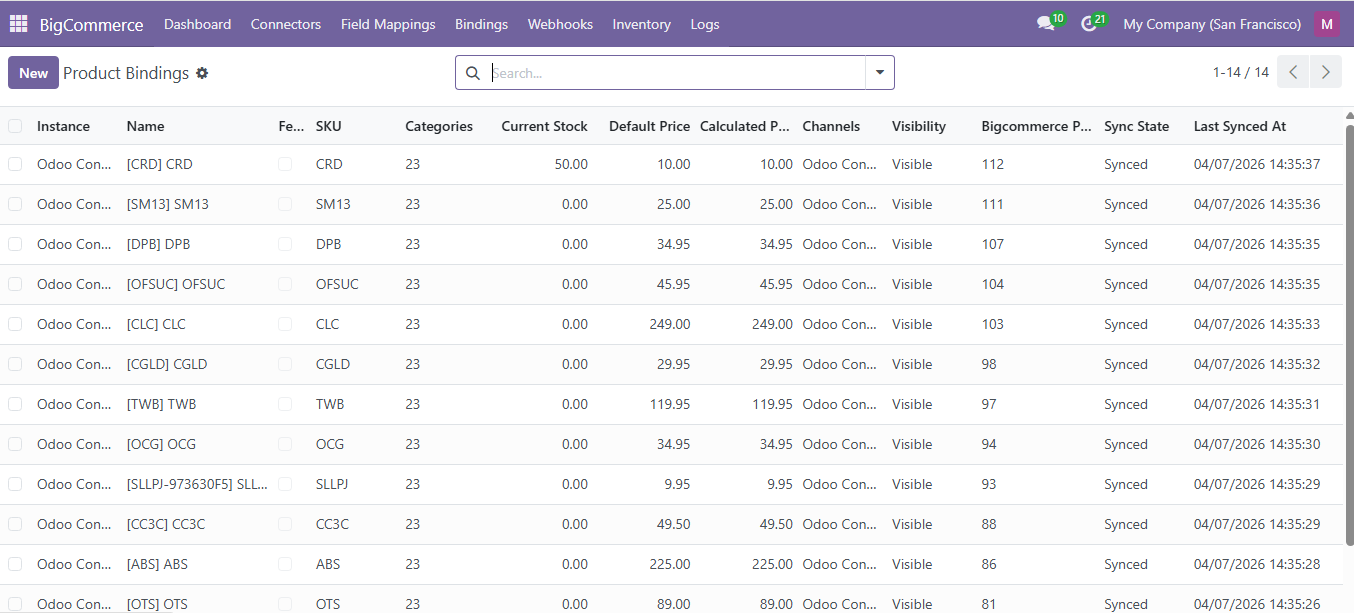Screen dimensions: 1354x613
Task: Click the vertical scrollbar on the right
Action: click(x=1349, y=300)
